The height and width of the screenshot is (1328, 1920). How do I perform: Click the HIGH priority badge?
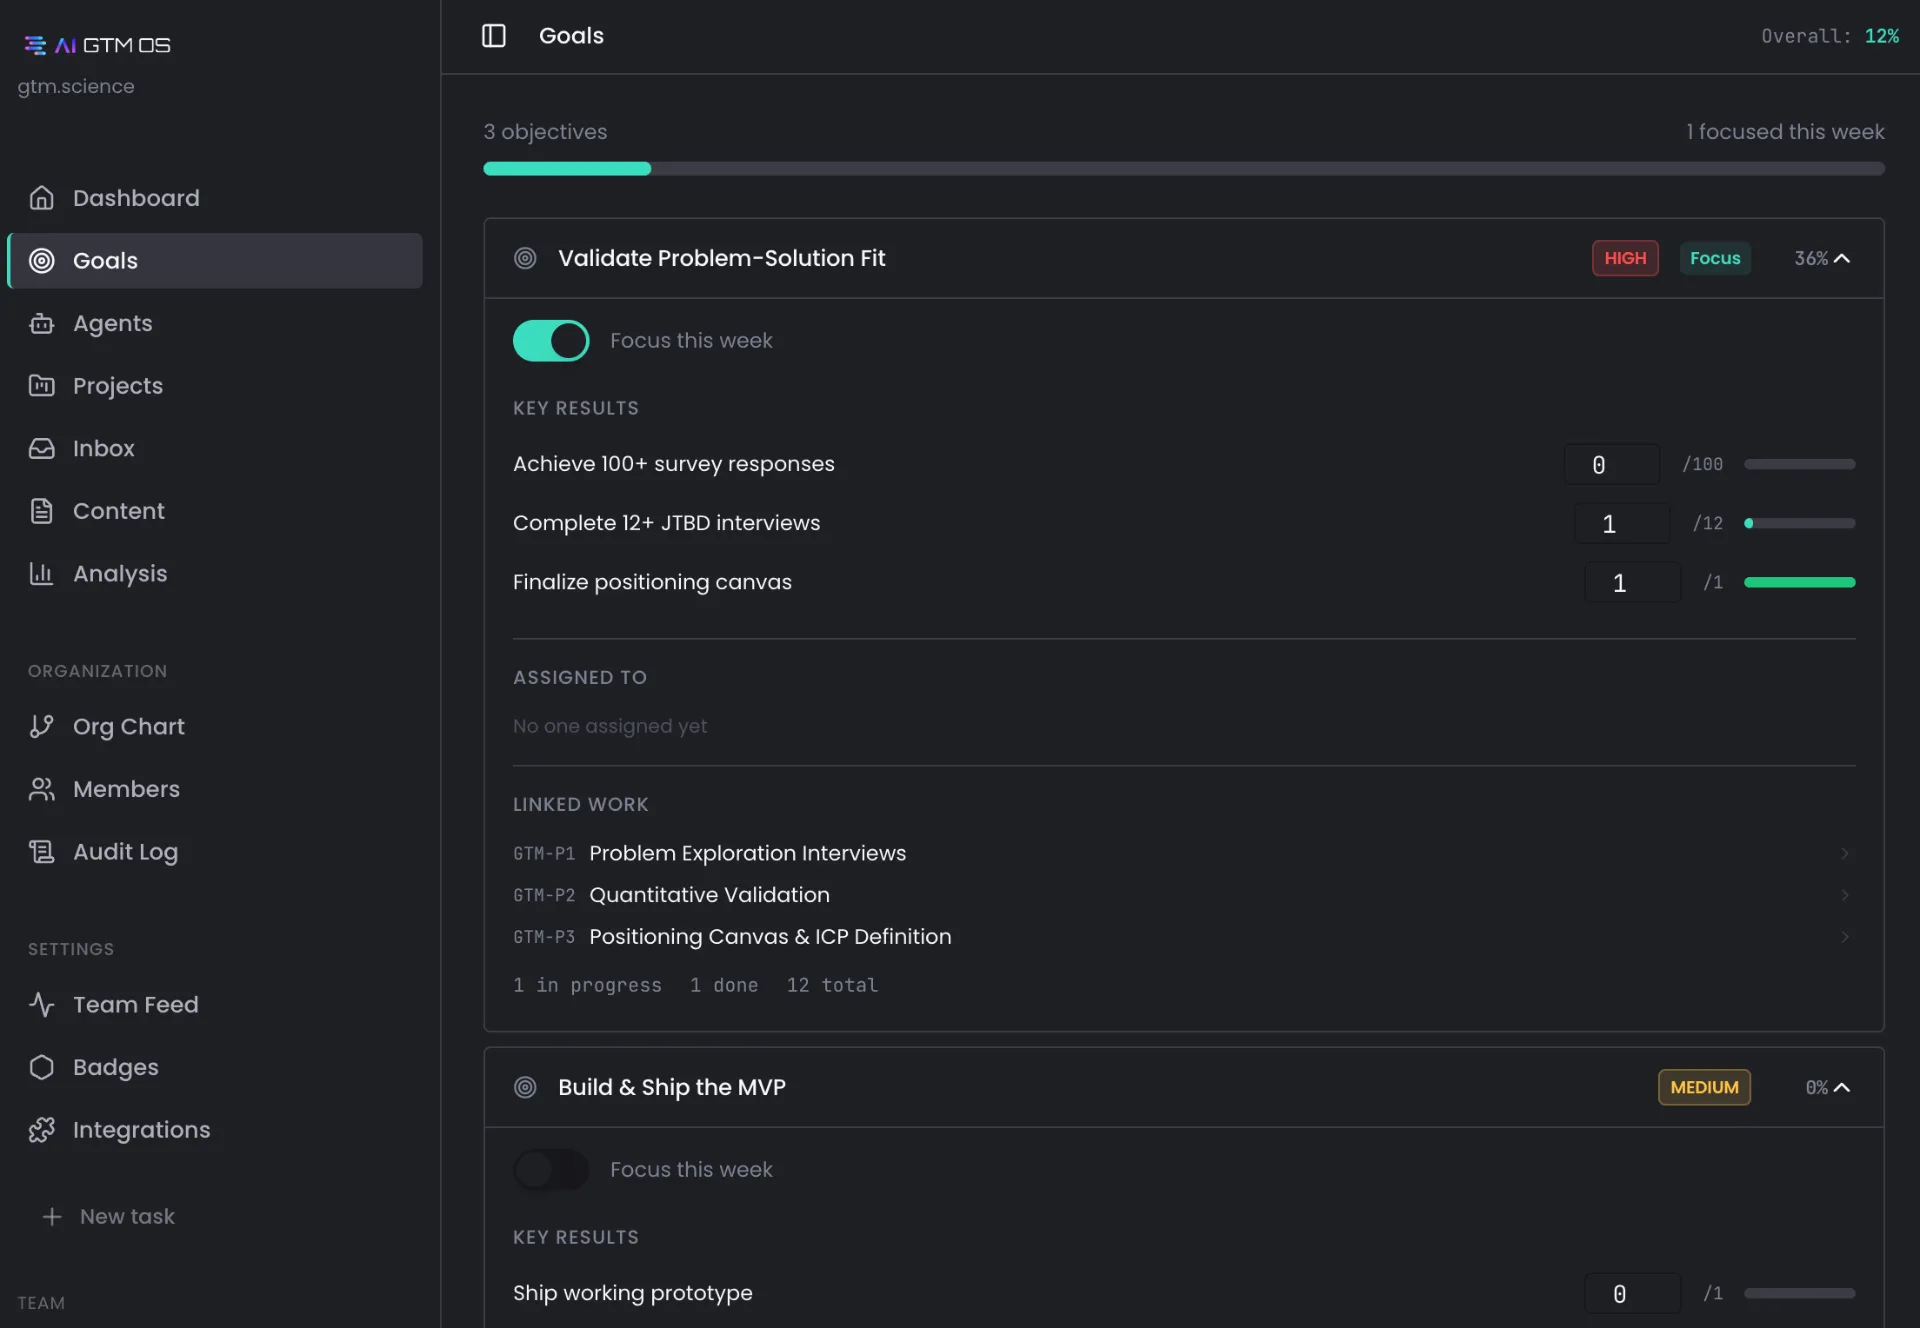pos(1625,258)
